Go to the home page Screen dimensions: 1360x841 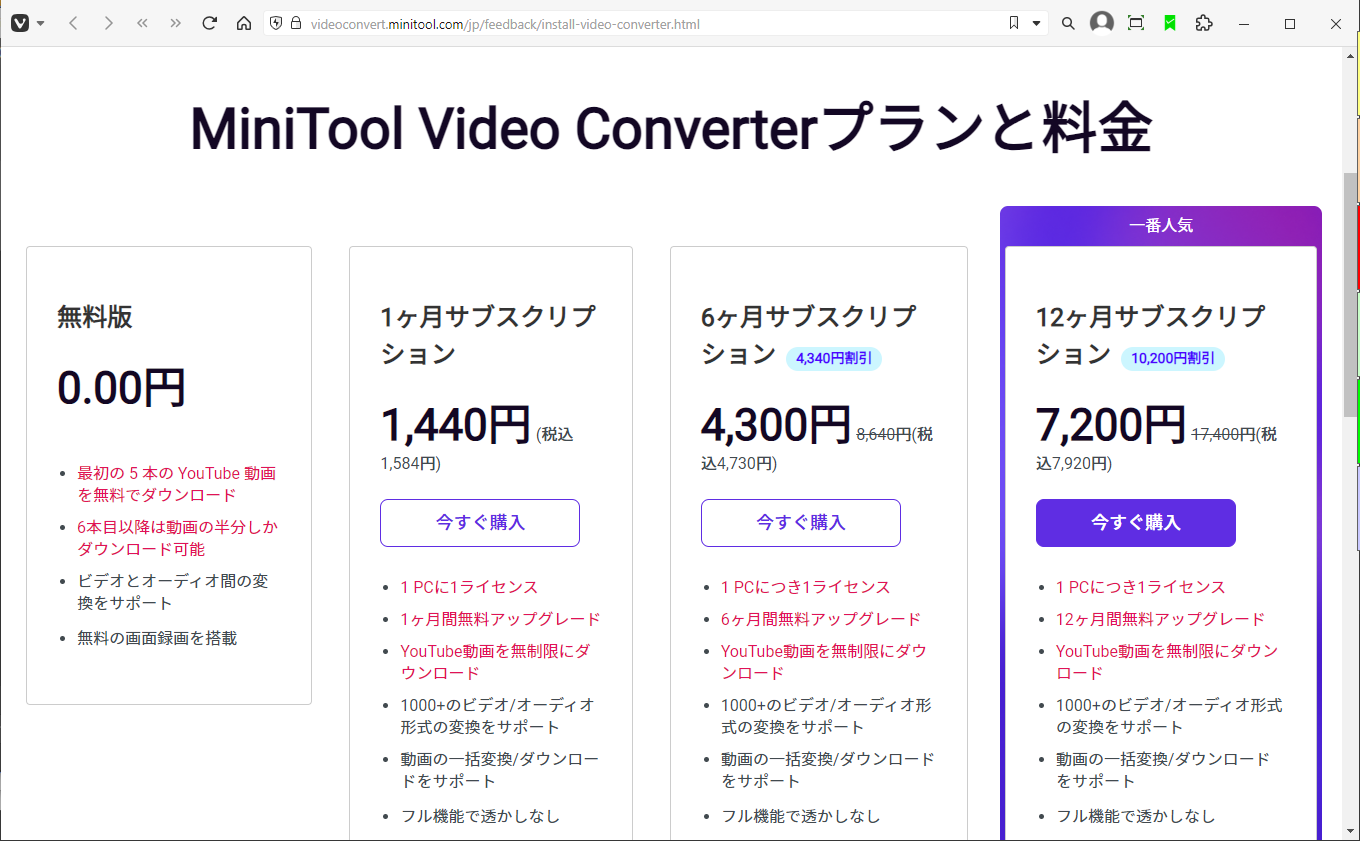pos(244,23)
